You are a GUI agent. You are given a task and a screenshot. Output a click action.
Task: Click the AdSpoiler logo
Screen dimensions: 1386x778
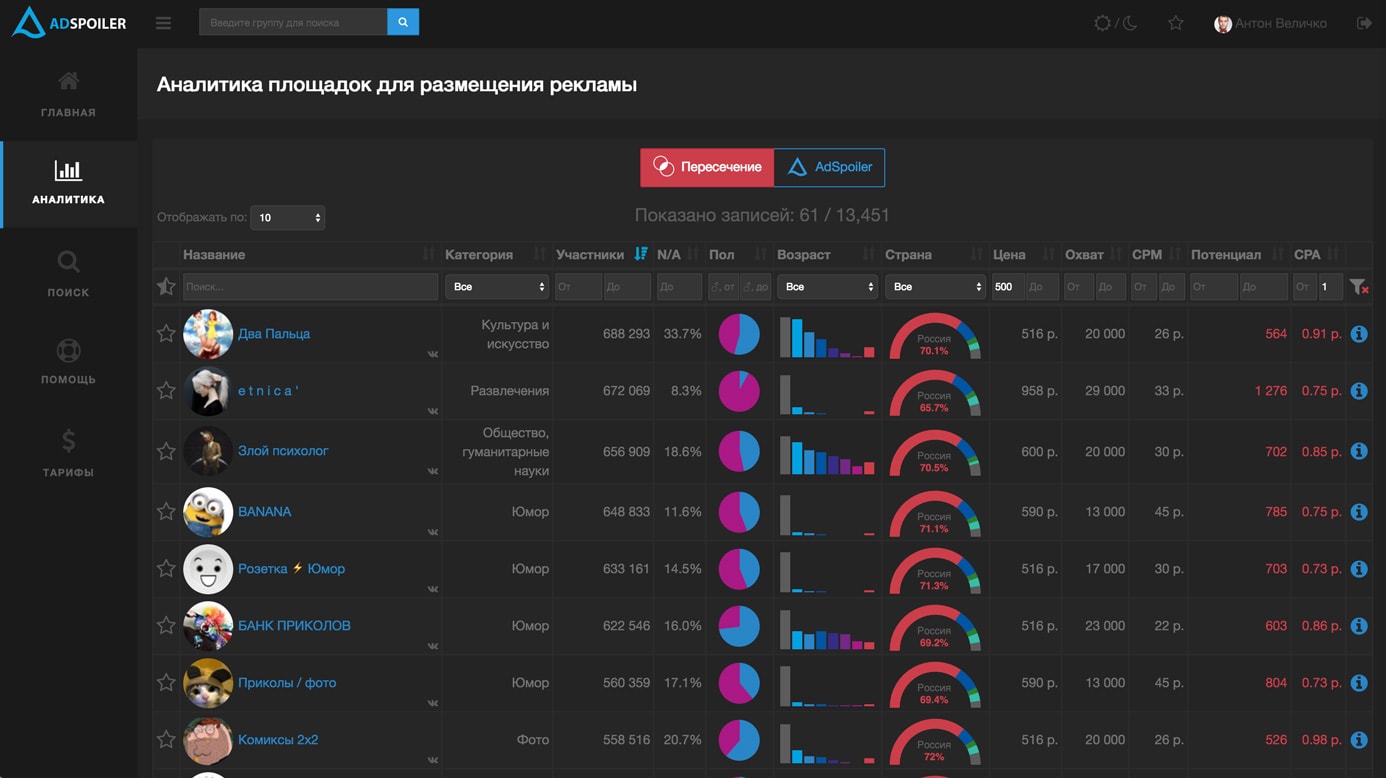pos(69,23)
